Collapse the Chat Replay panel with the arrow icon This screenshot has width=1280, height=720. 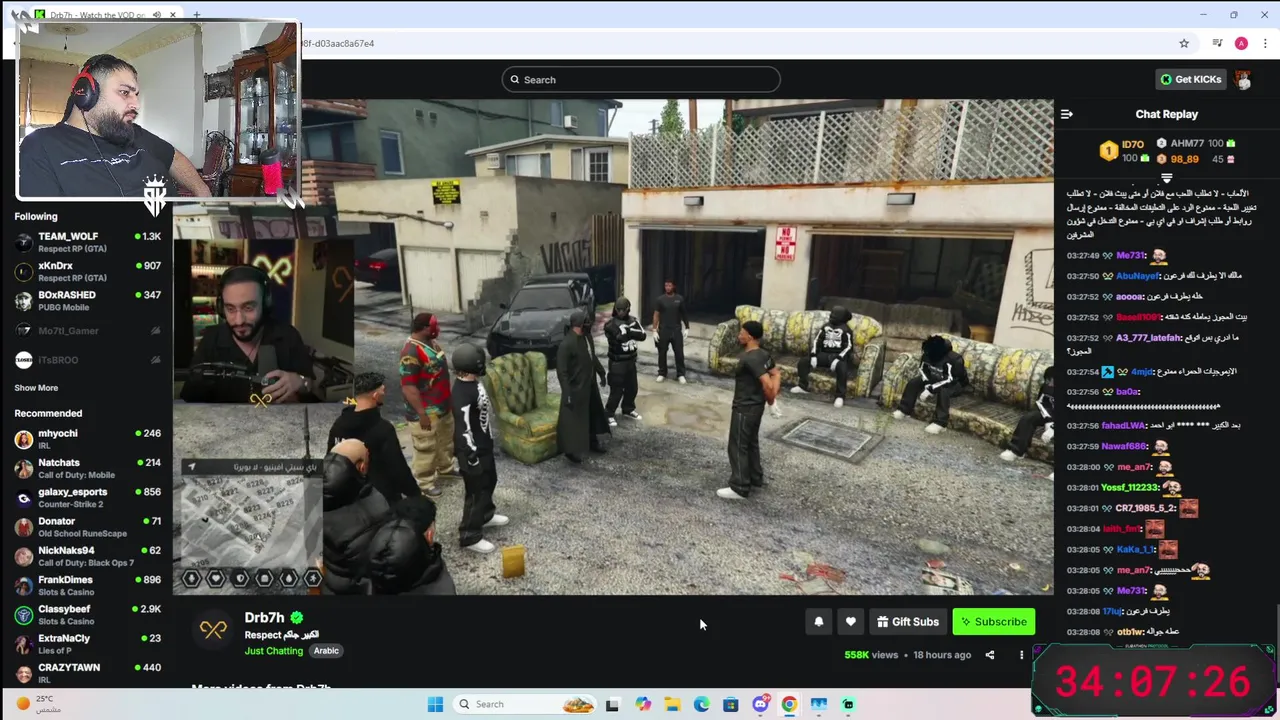pos(1067,114)
